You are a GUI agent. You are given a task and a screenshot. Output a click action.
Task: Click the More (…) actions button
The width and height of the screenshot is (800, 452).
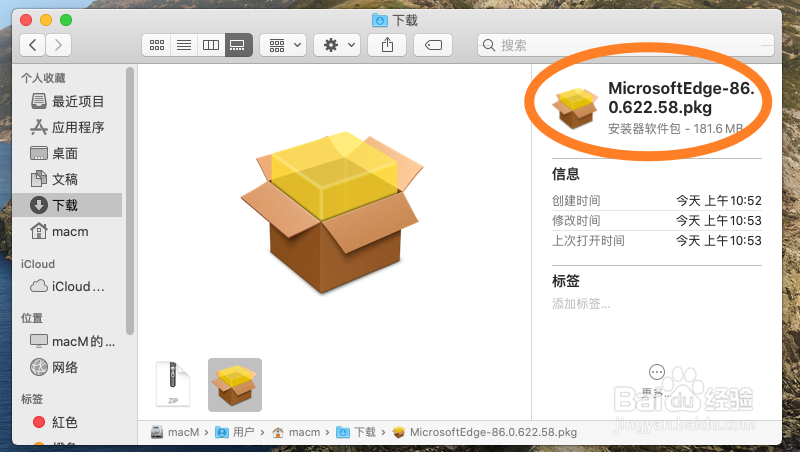pyautogui.click(x=657, y=372)
